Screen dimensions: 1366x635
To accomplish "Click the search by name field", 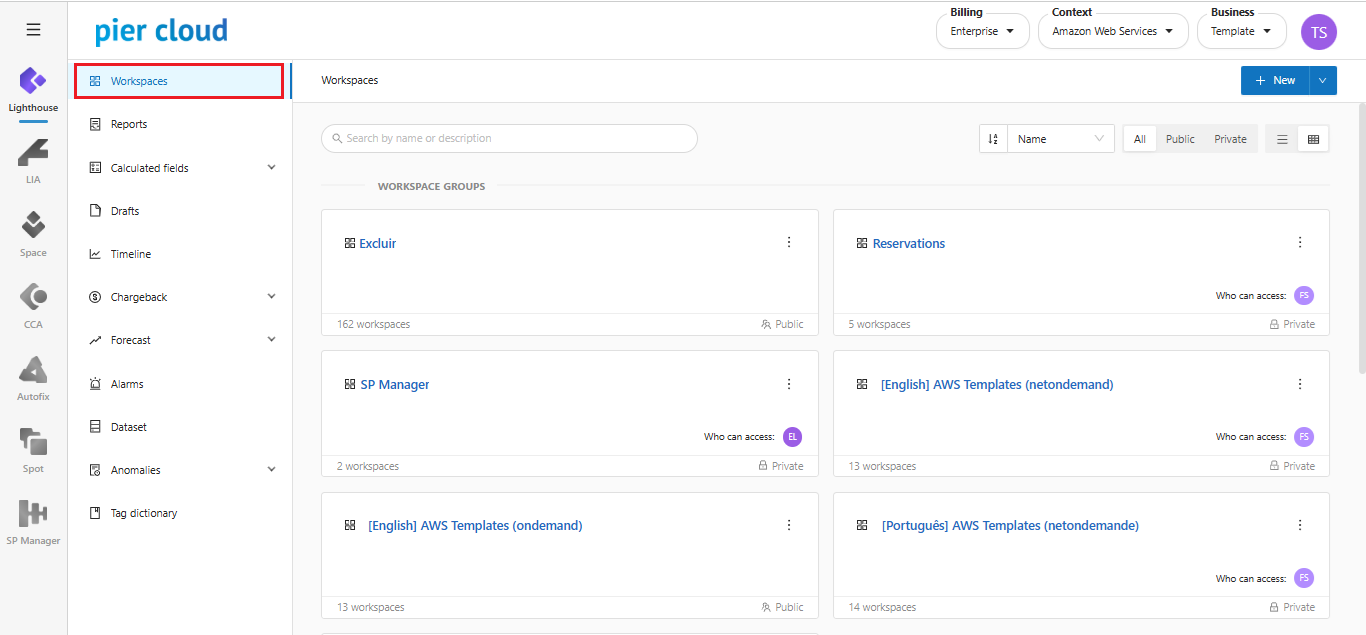I will point(509,138).
